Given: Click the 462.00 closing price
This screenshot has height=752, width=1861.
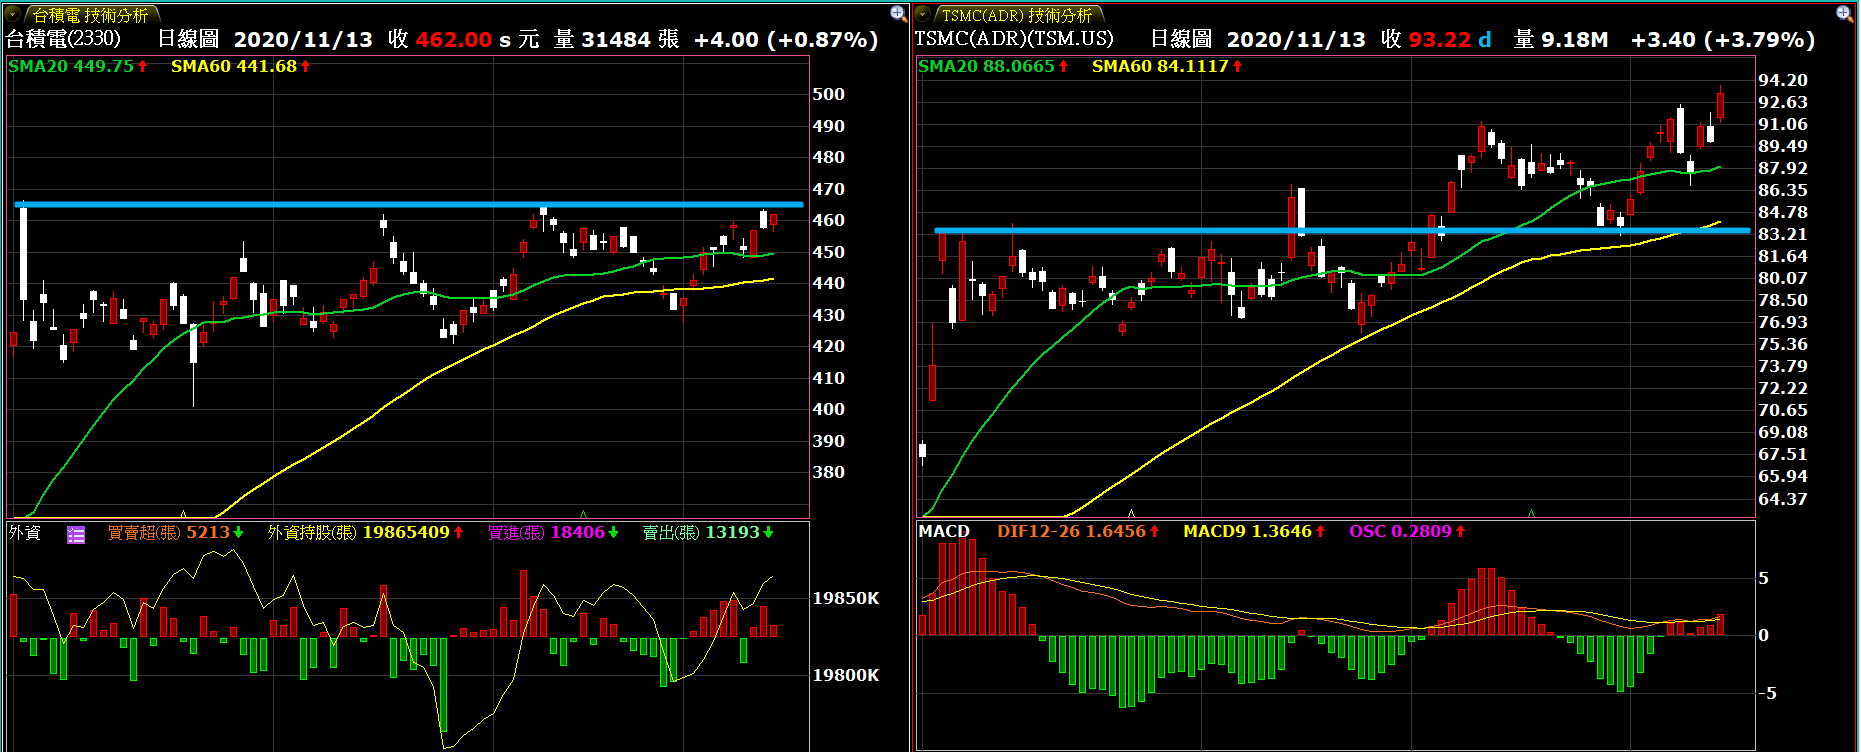Looking at the screenshot, I should pos(453,40).
